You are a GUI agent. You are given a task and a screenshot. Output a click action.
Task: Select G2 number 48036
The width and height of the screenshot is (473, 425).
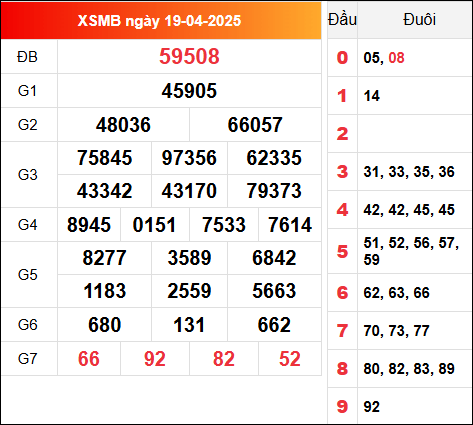(123, 125)
